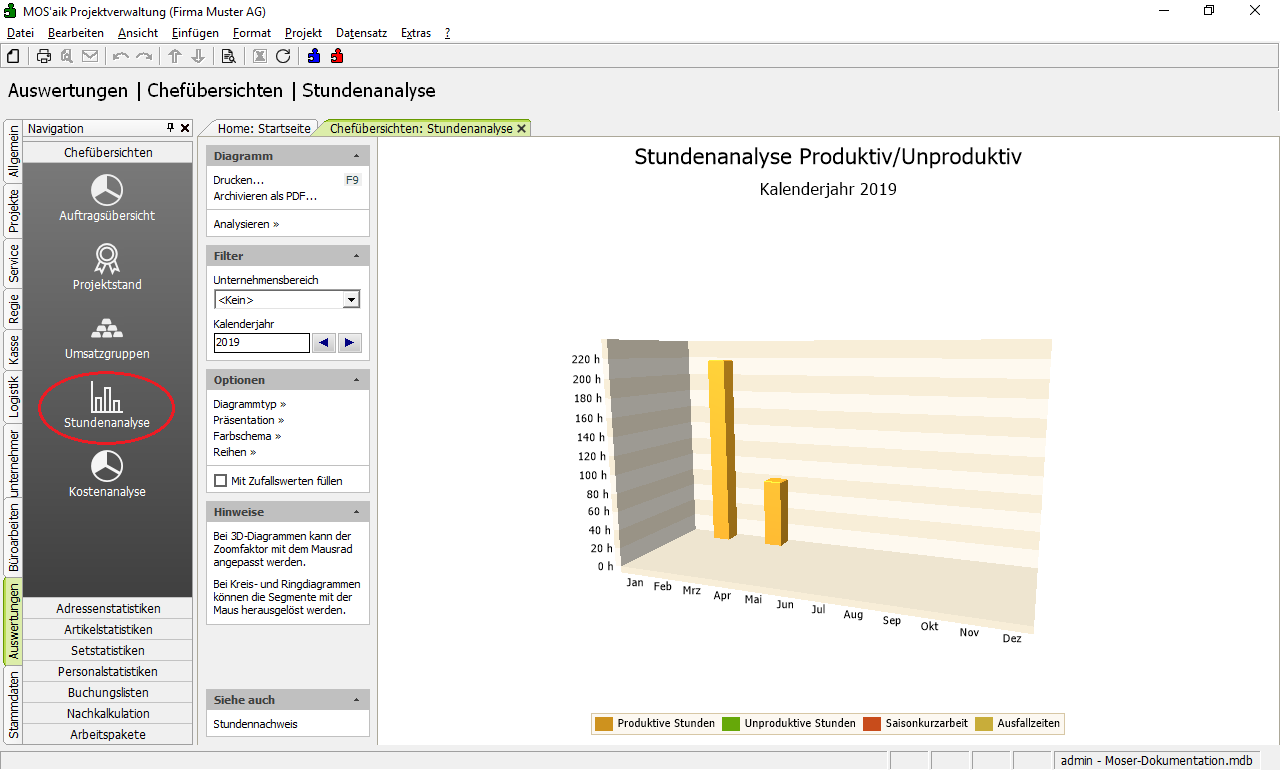
Task: Collapse the Diagramm section
Action: [357, 156]
